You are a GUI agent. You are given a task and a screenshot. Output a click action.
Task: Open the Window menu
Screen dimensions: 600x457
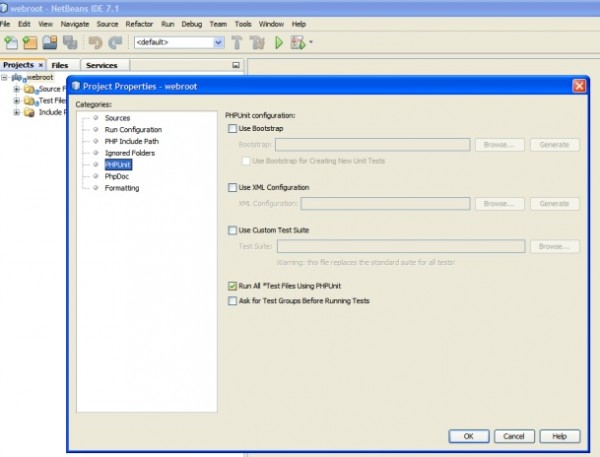271,24
